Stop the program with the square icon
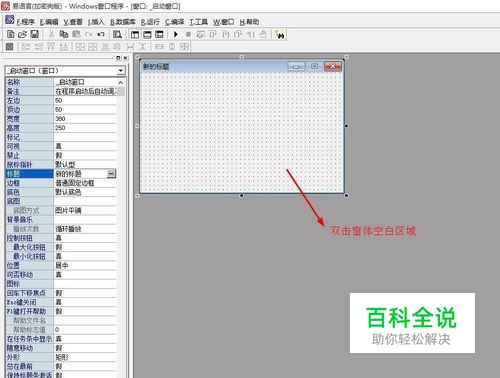This screenshot has height=378, width=500. [188, 34]
